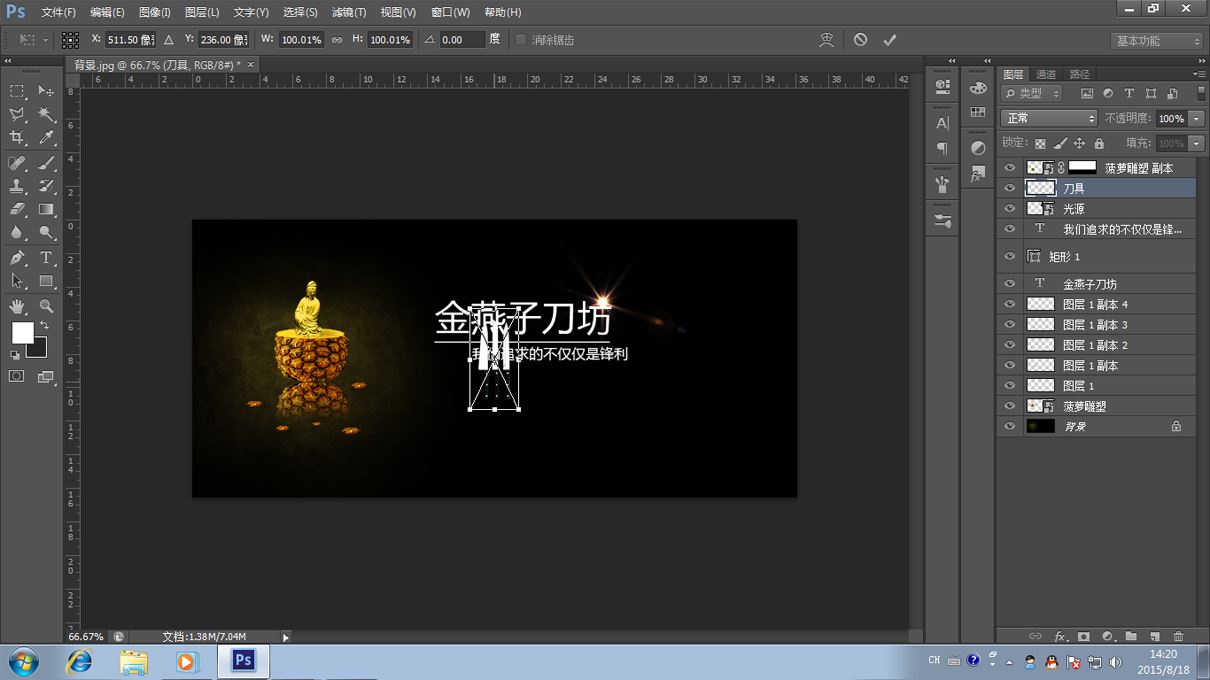
Task: Toggle relative positioning triangle icon
Action: tap(168, 40)
